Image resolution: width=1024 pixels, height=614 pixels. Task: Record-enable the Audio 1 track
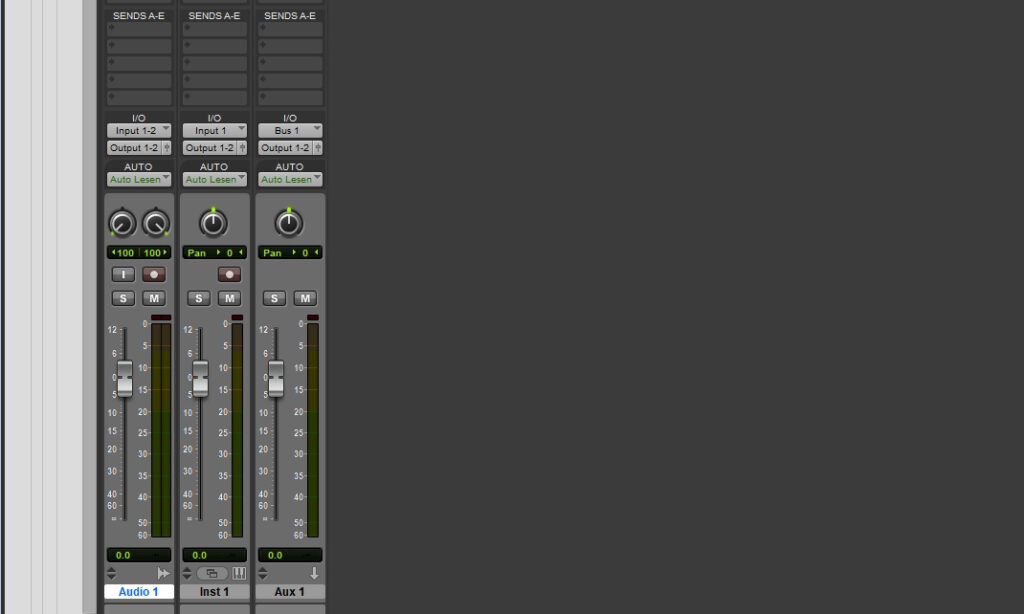154,274
